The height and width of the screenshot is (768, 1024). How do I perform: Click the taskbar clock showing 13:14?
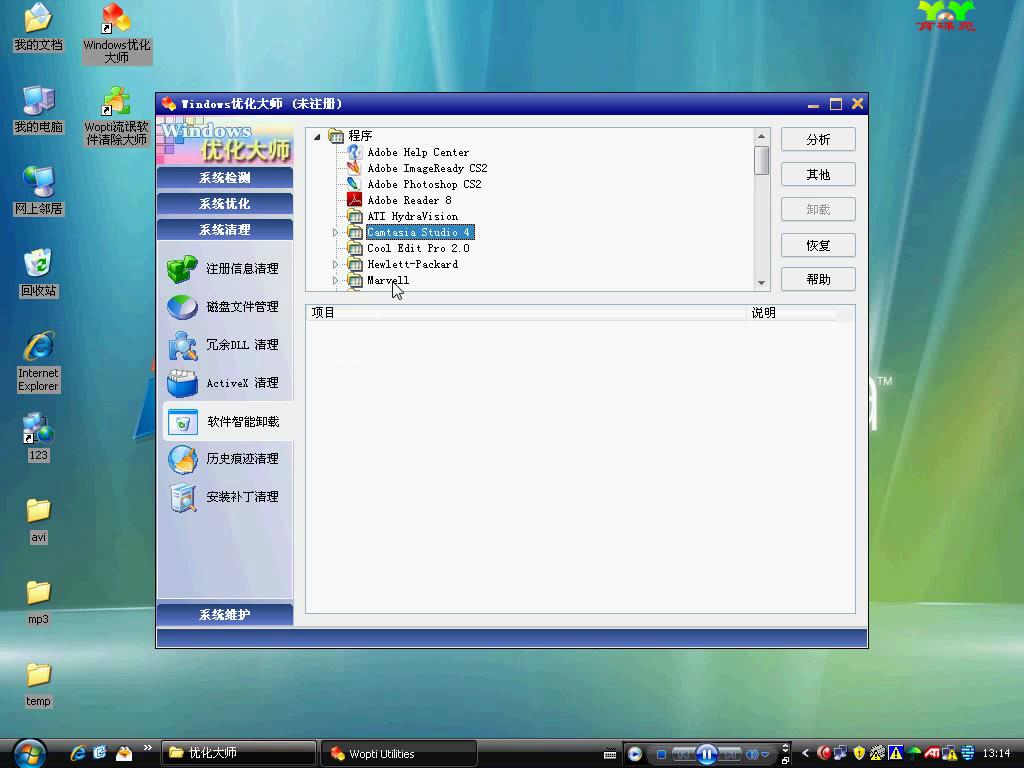pos(996,753)
